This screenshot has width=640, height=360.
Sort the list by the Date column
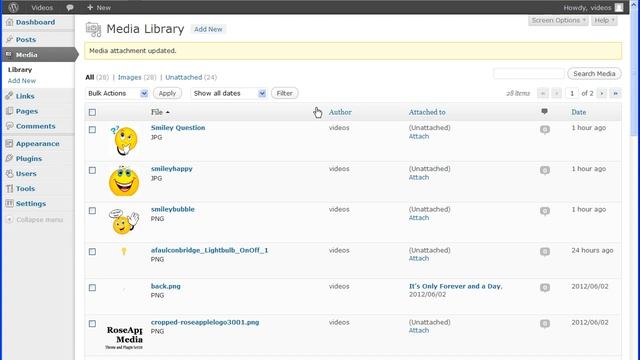point(579,112)
